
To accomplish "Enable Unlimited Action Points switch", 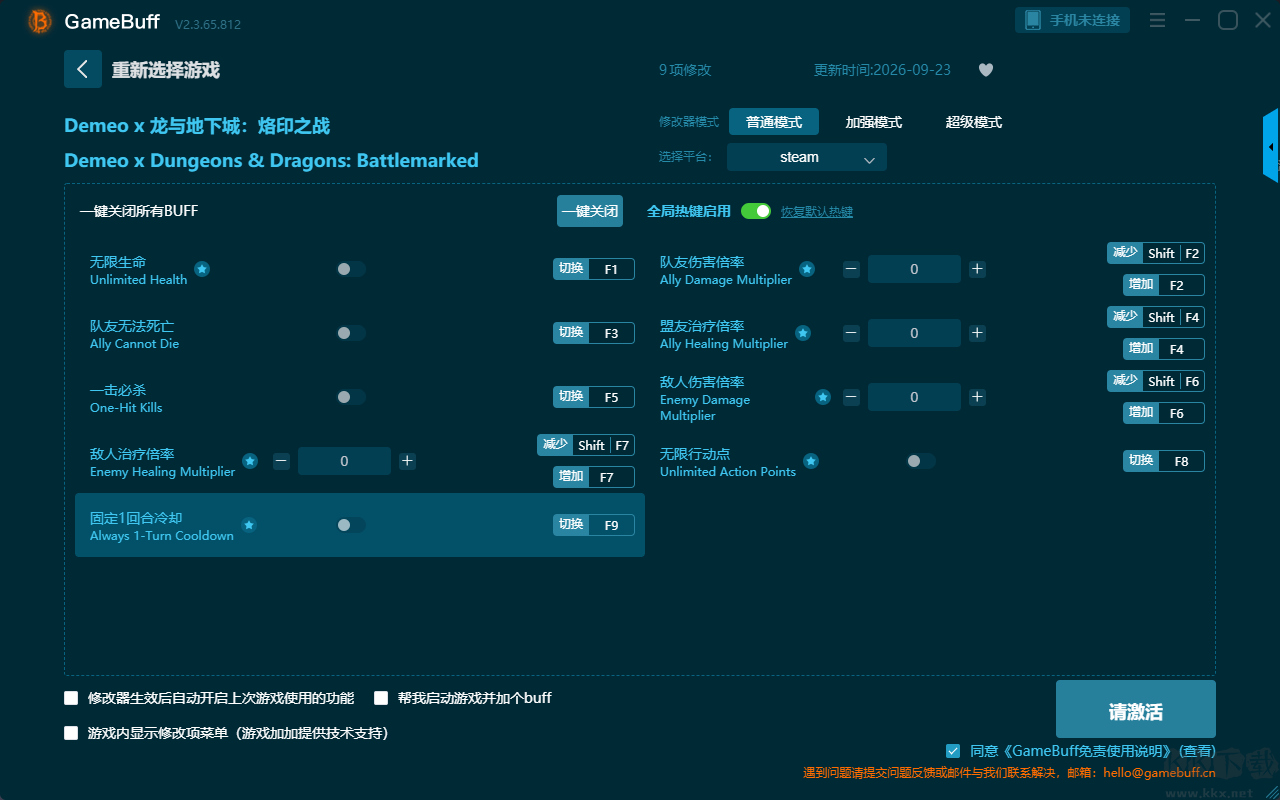I will pos(921,461).
